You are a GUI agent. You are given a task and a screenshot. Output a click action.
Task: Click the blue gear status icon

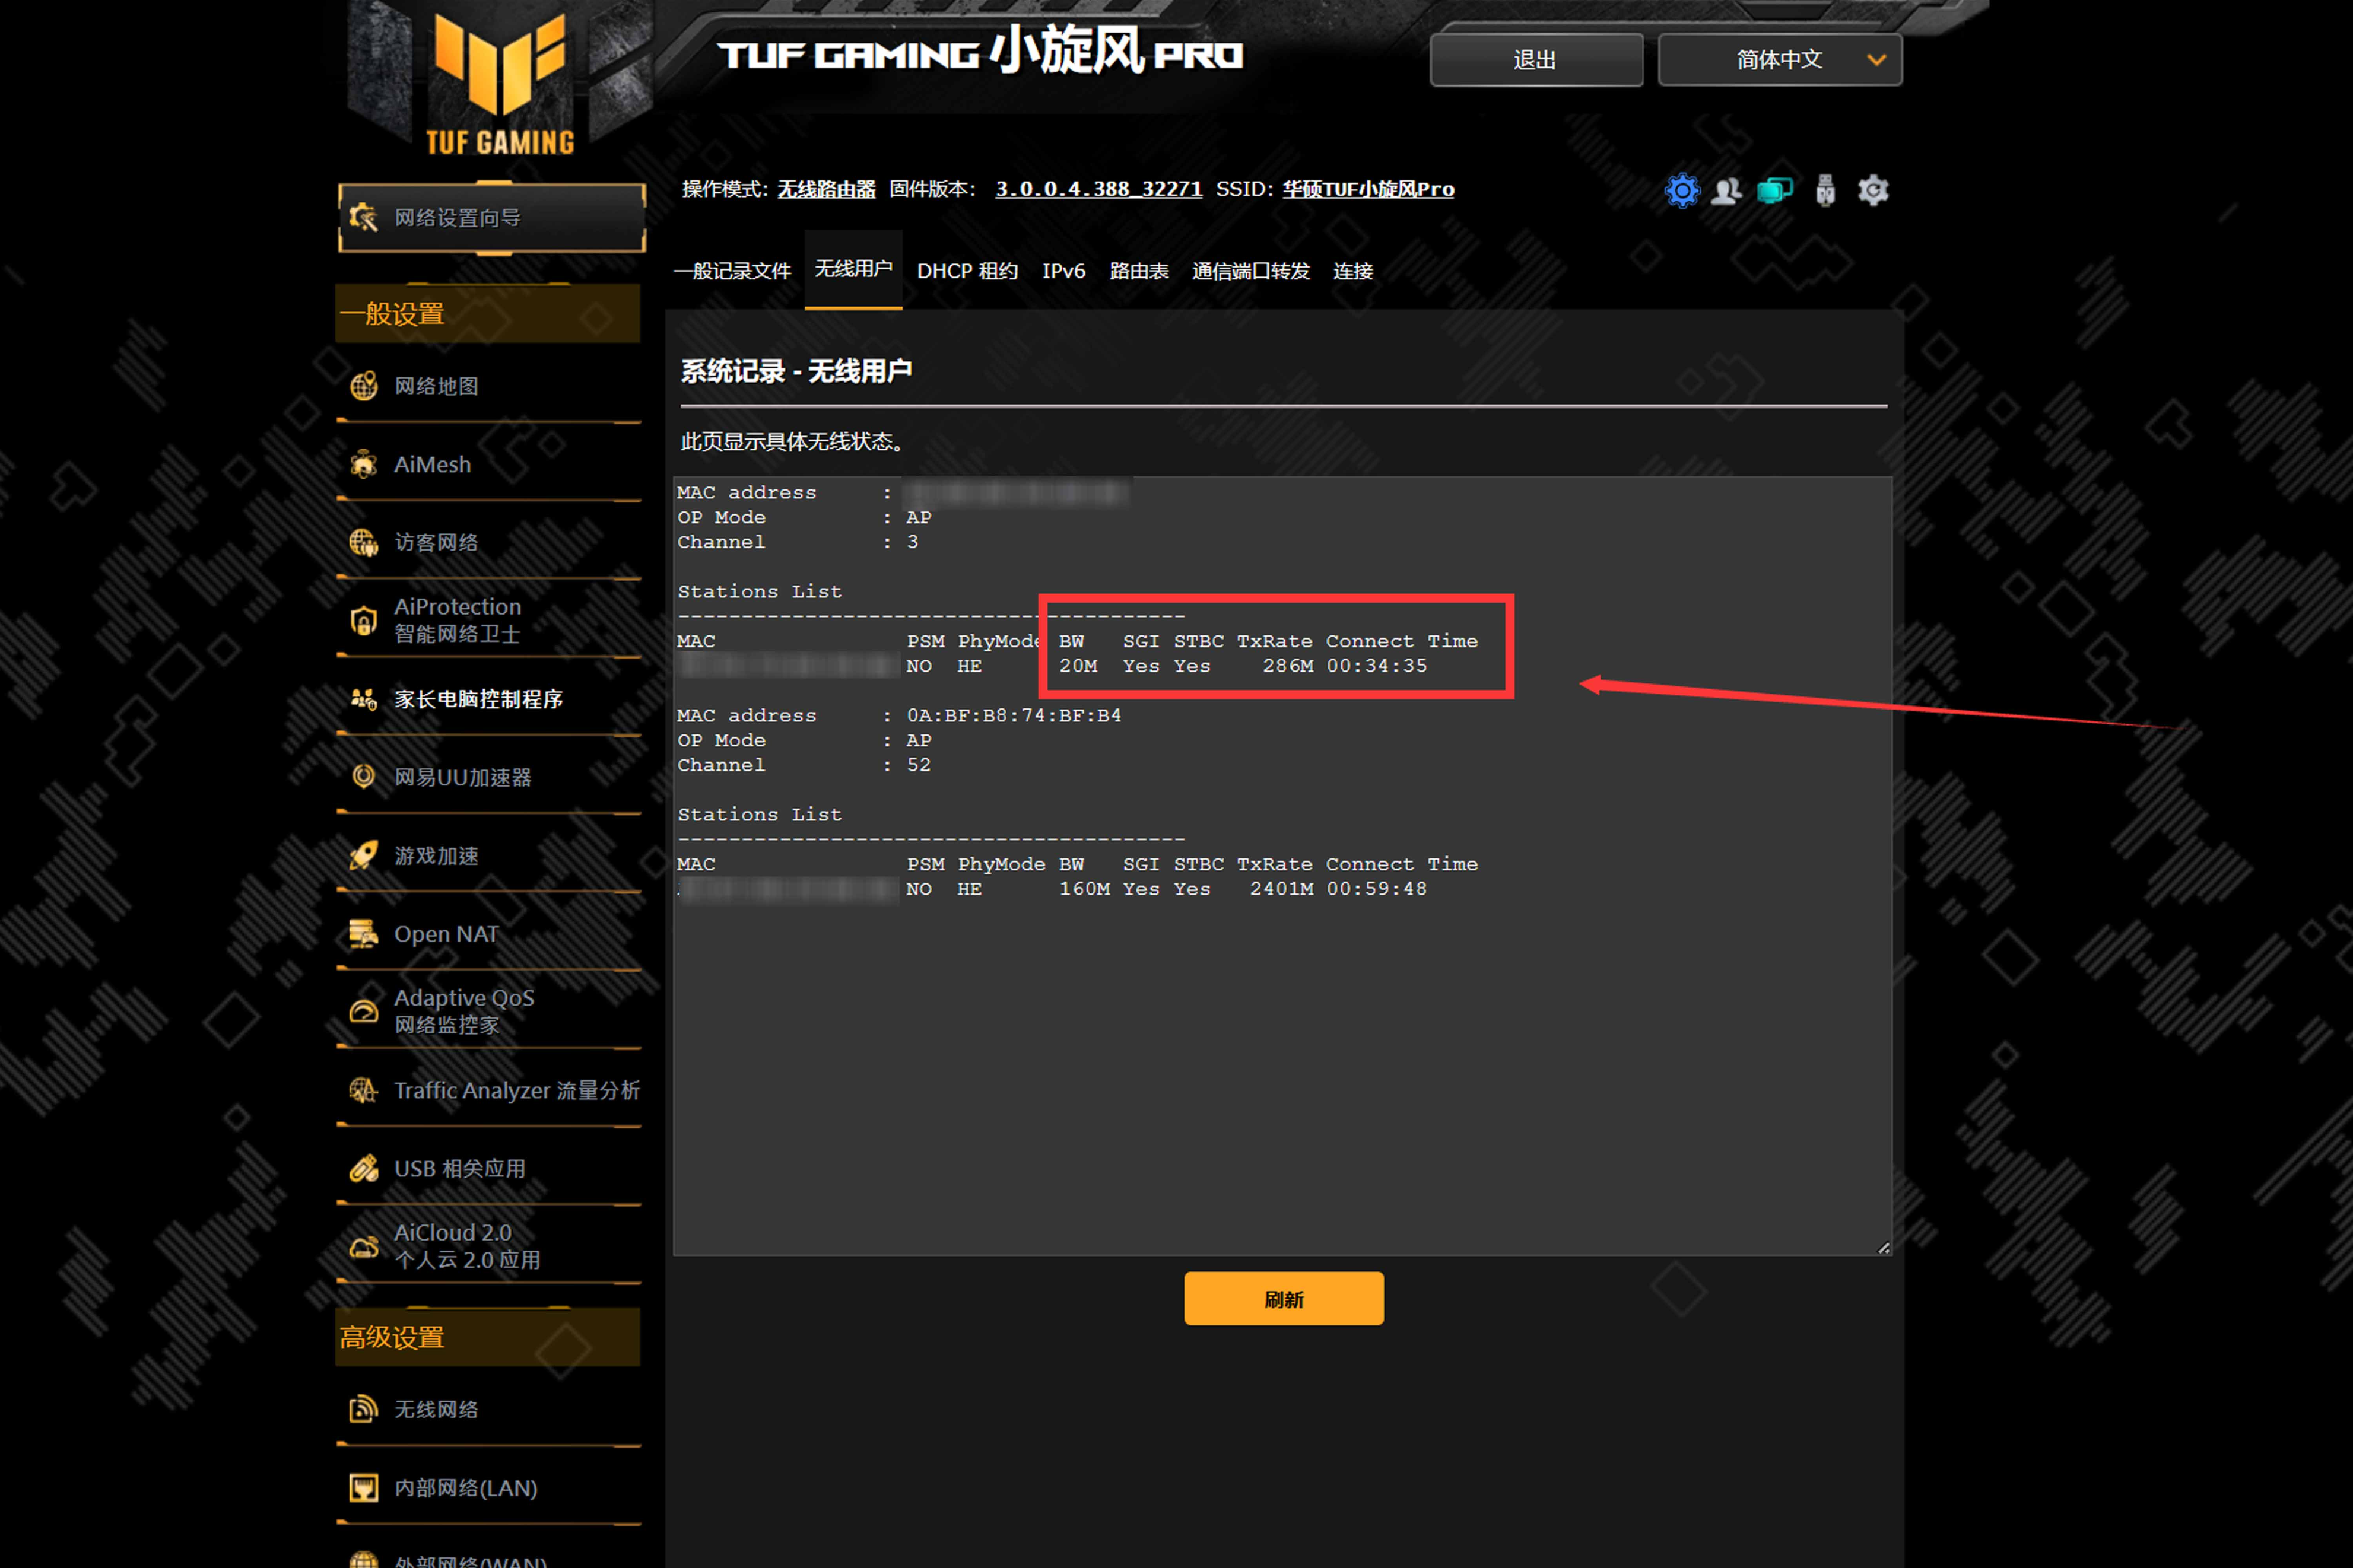click(1682, 190)
